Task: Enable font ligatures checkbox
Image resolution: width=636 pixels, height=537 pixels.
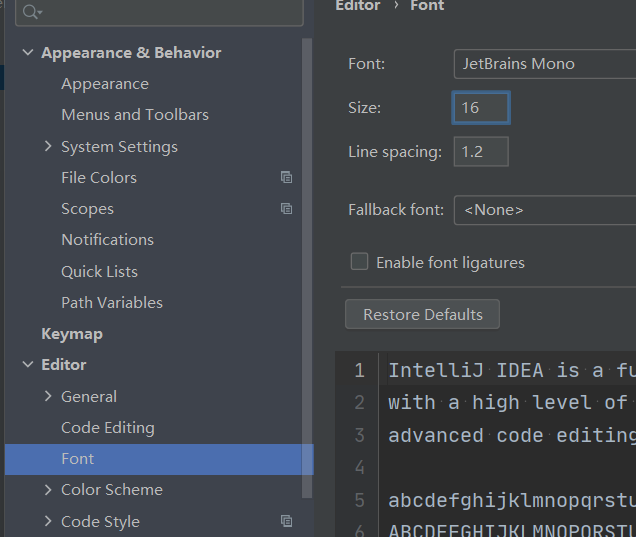Action: (359, 262)
